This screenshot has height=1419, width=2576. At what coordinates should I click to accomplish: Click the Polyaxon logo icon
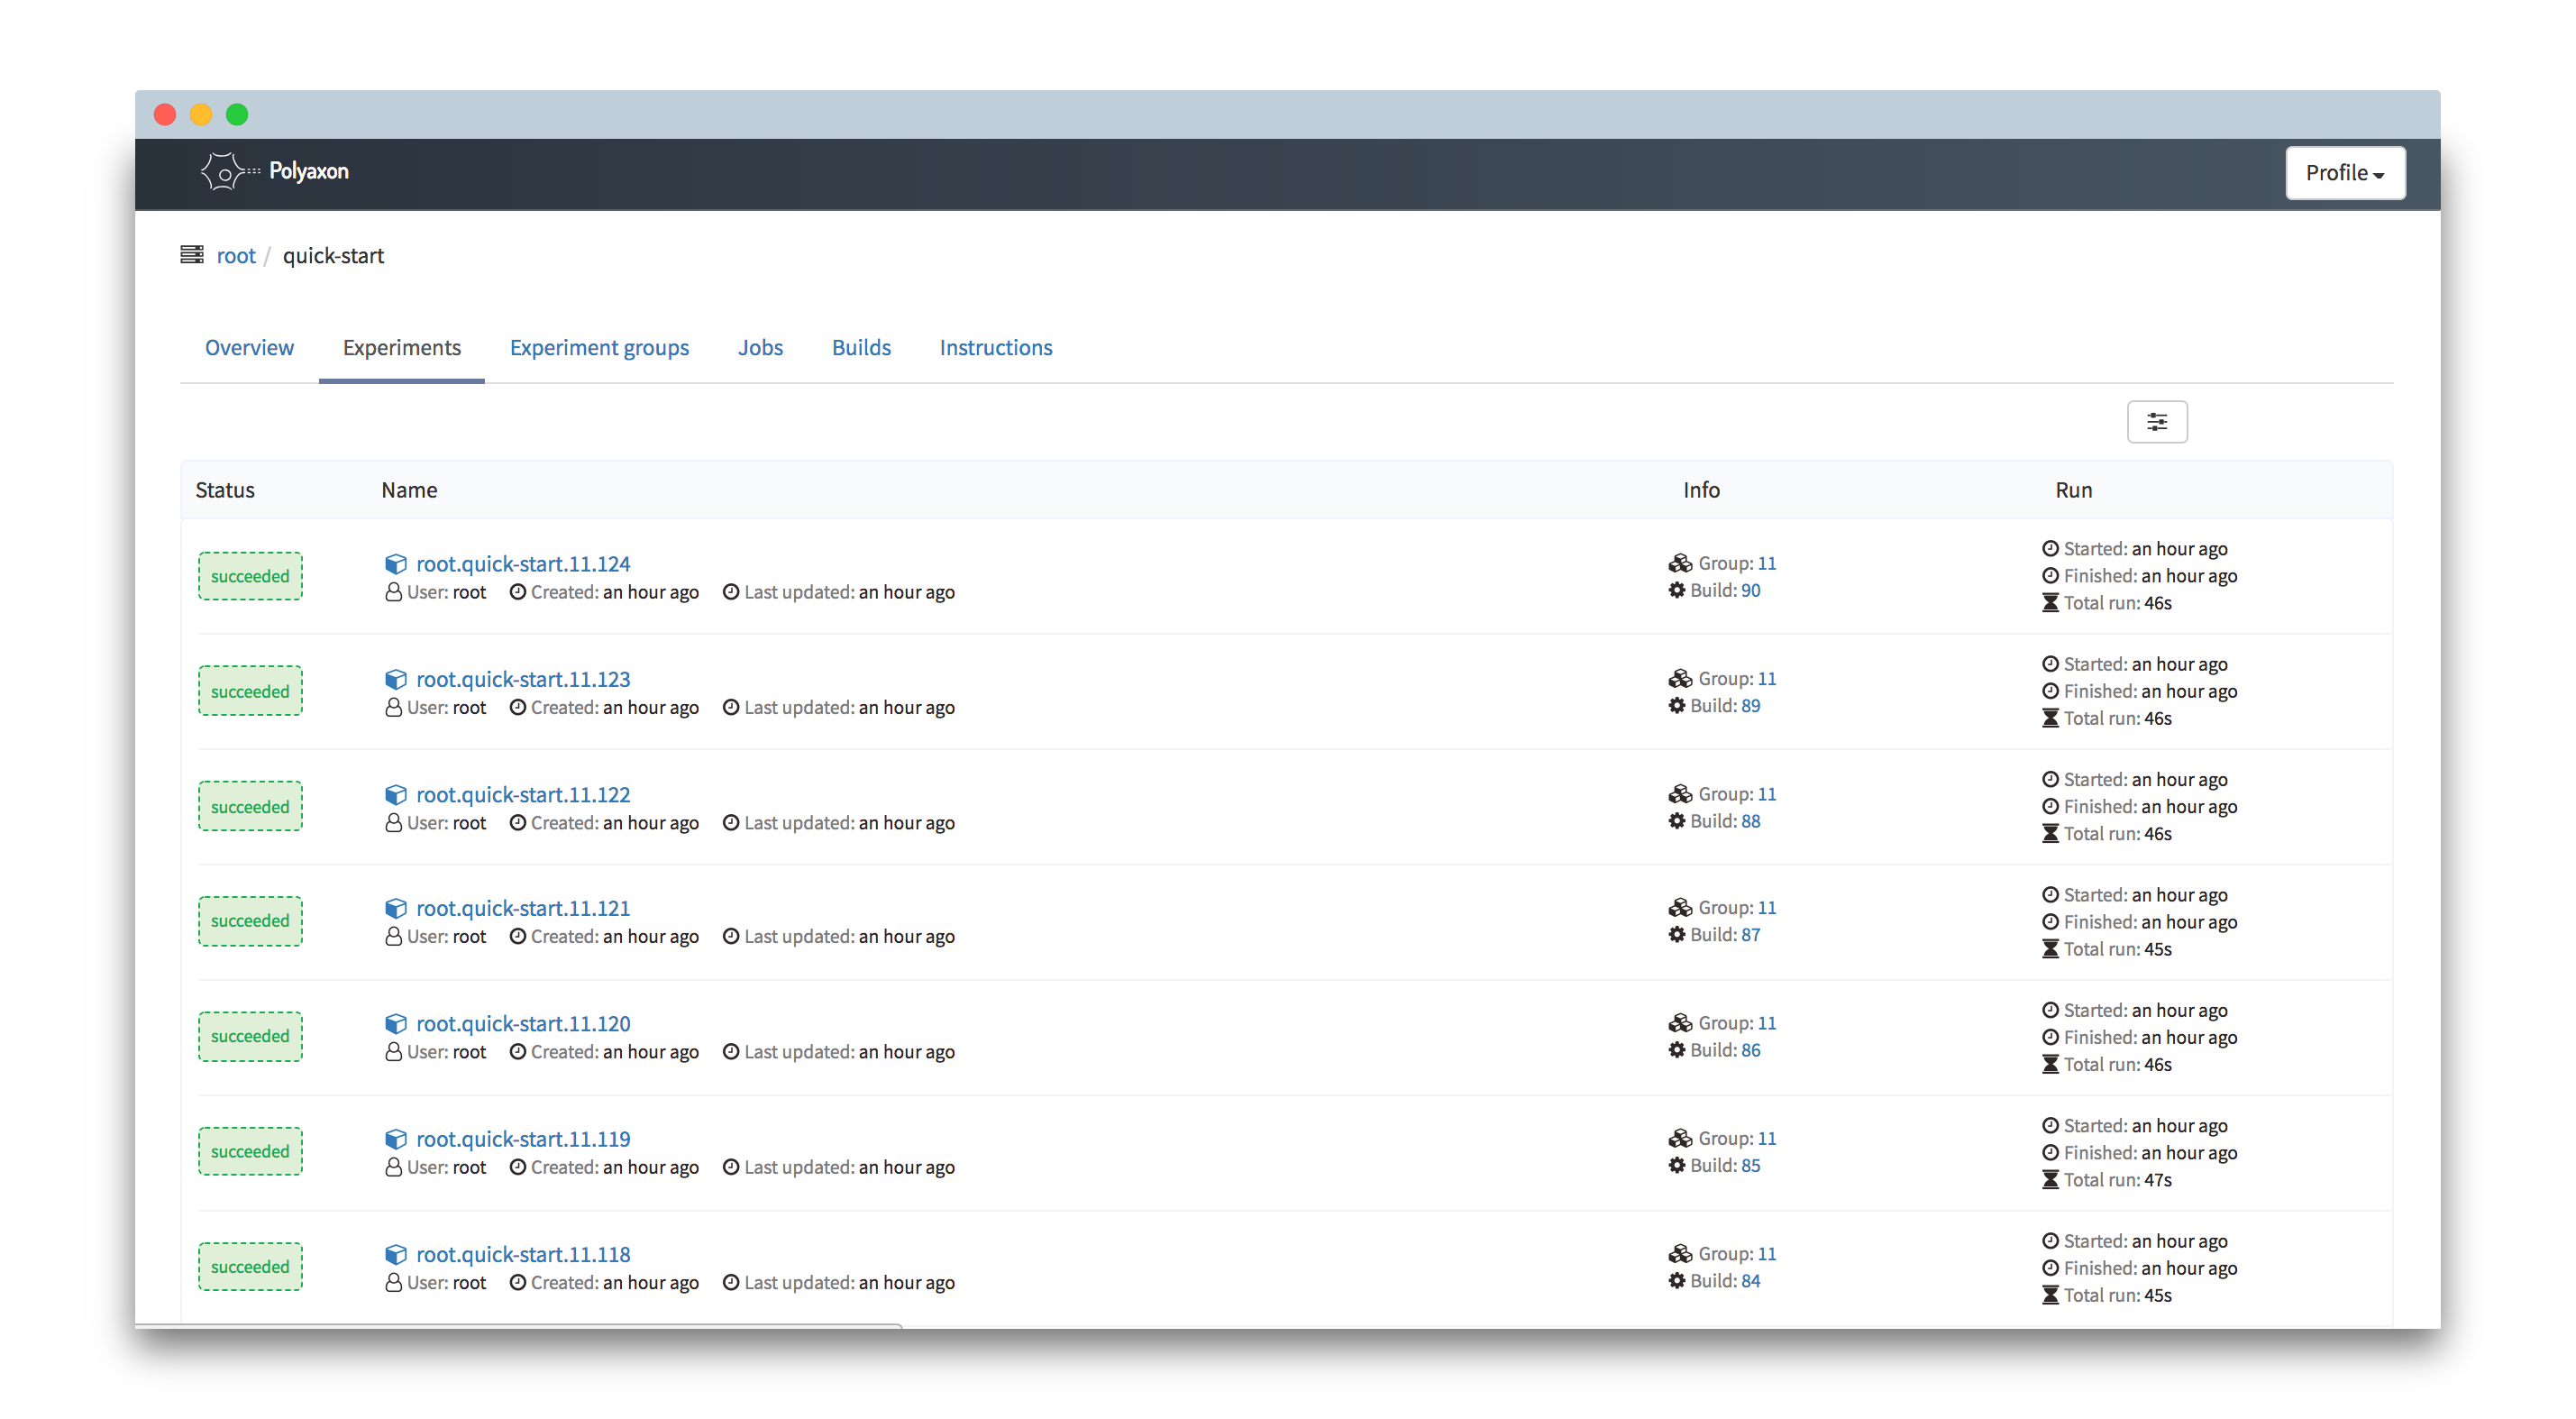(x=224, y=172)
